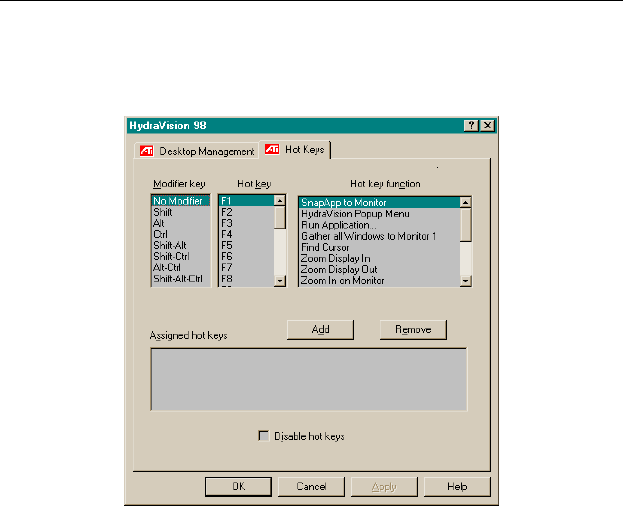Click Hot key function scrollbar thumb
The image size is (623, 506).
click(465, 224)
